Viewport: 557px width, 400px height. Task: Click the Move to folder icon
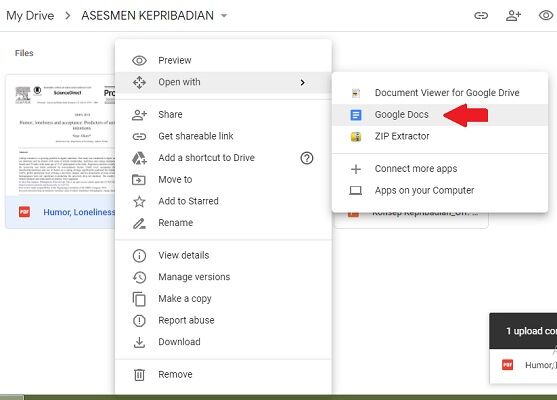click(x=139, y=180)
